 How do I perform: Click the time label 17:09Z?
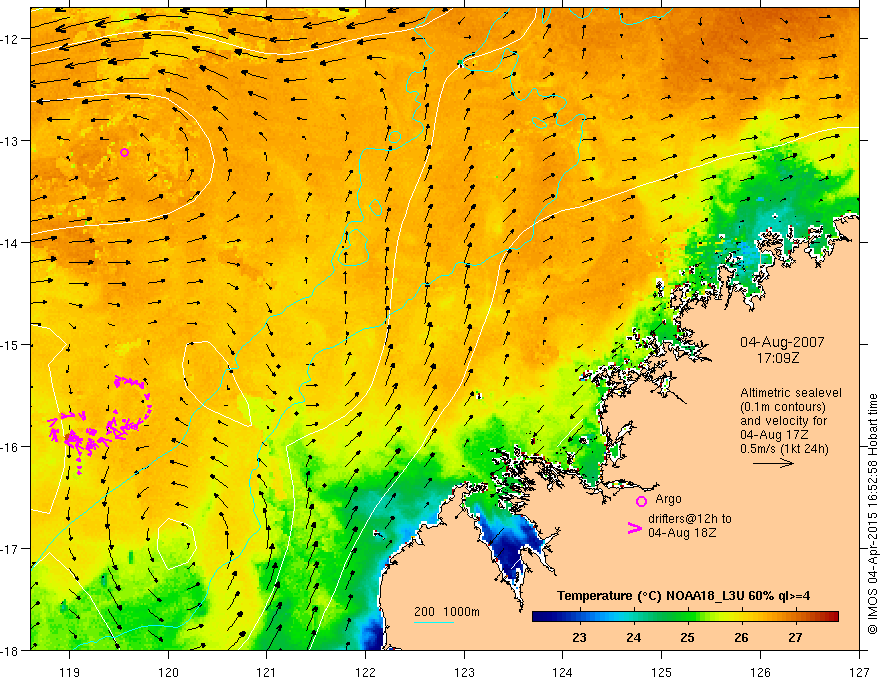(778, 357)
